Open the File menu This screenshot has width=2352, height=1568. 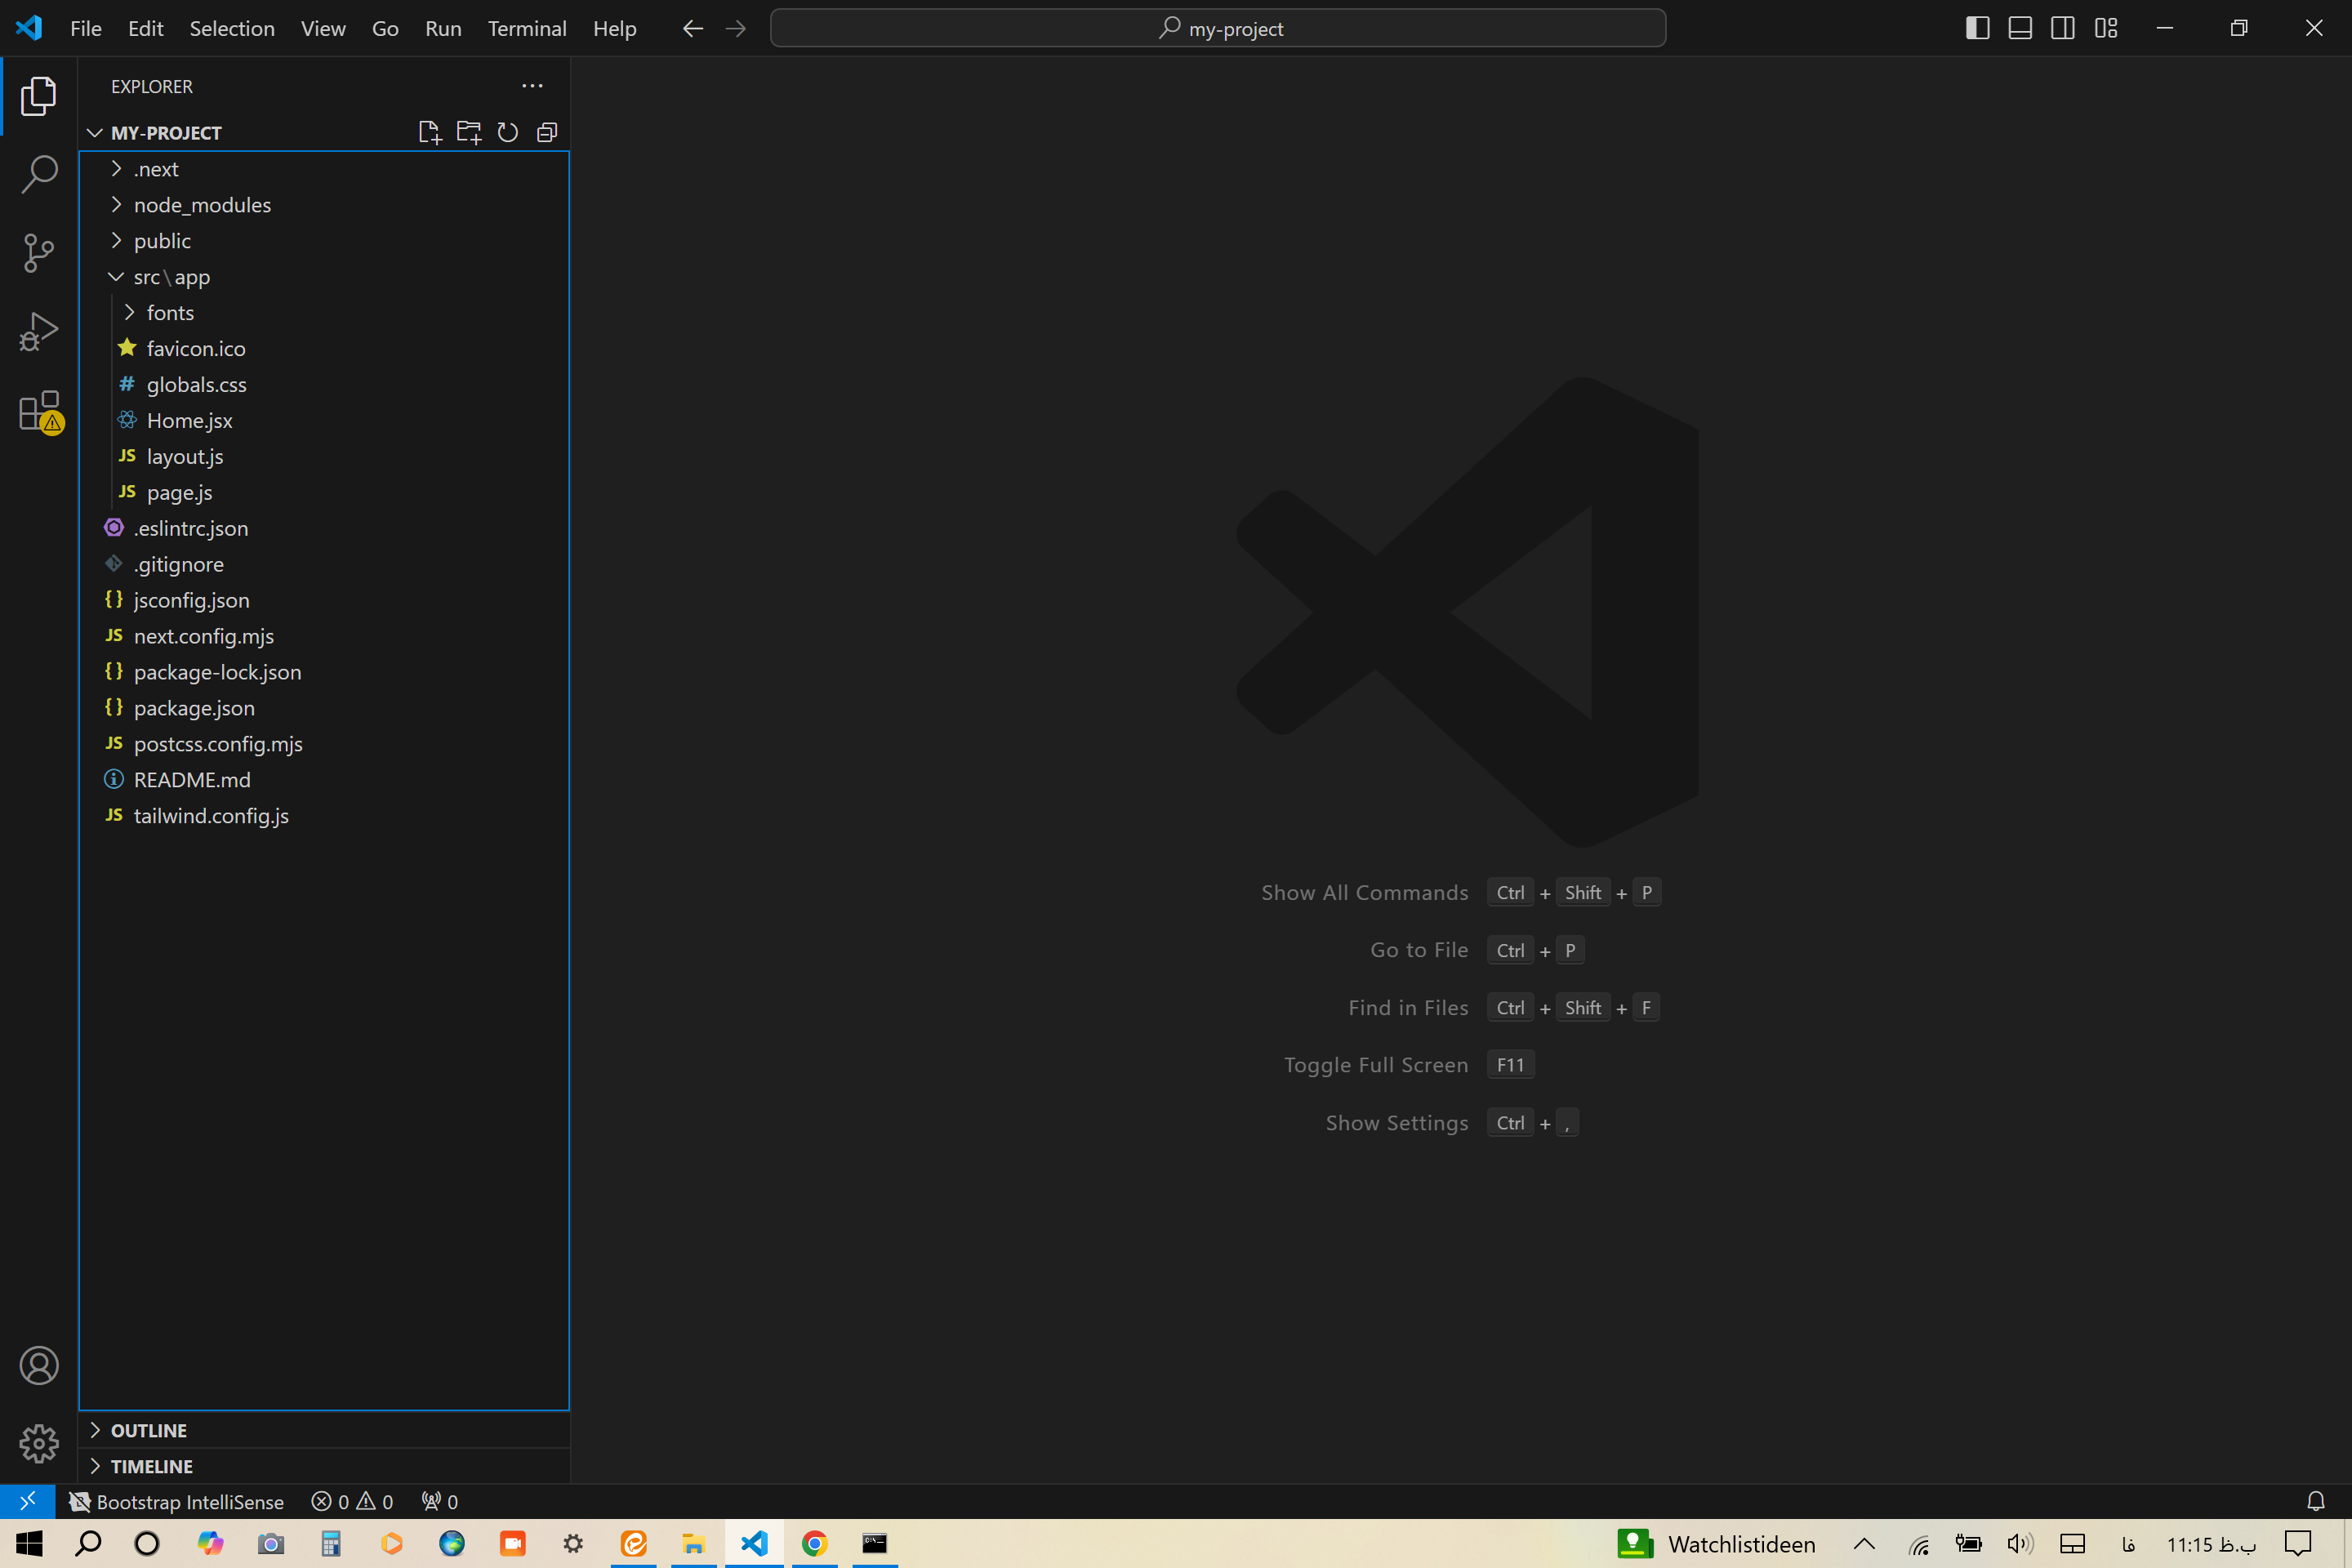86,28
